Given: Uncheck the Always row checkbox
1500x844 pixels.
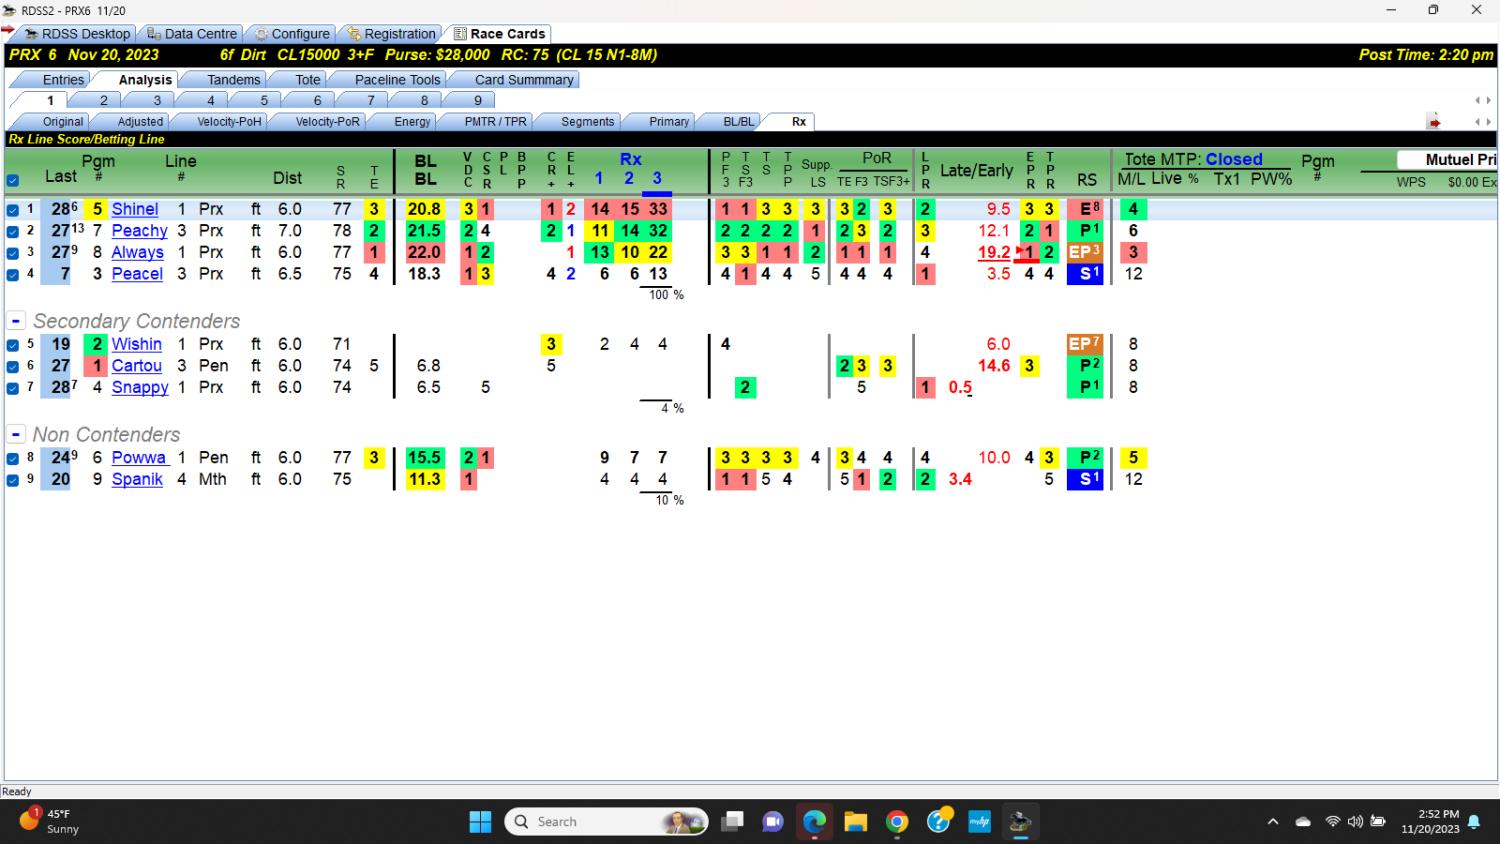Looking at the screenshot, I should click(x=13, y=253).
